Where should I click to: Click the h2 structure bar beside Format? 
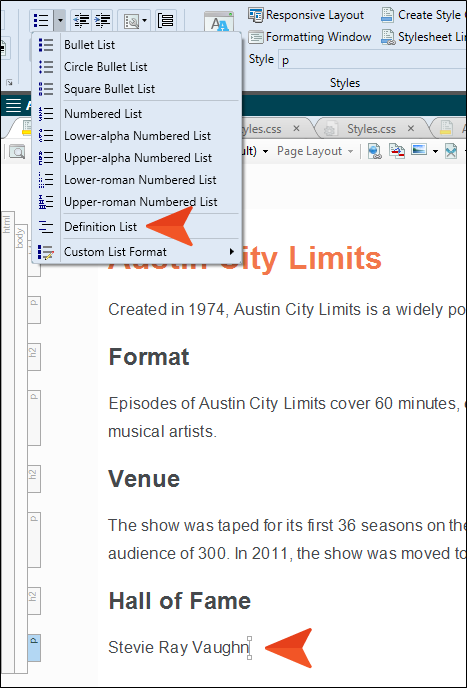[34, 357]
